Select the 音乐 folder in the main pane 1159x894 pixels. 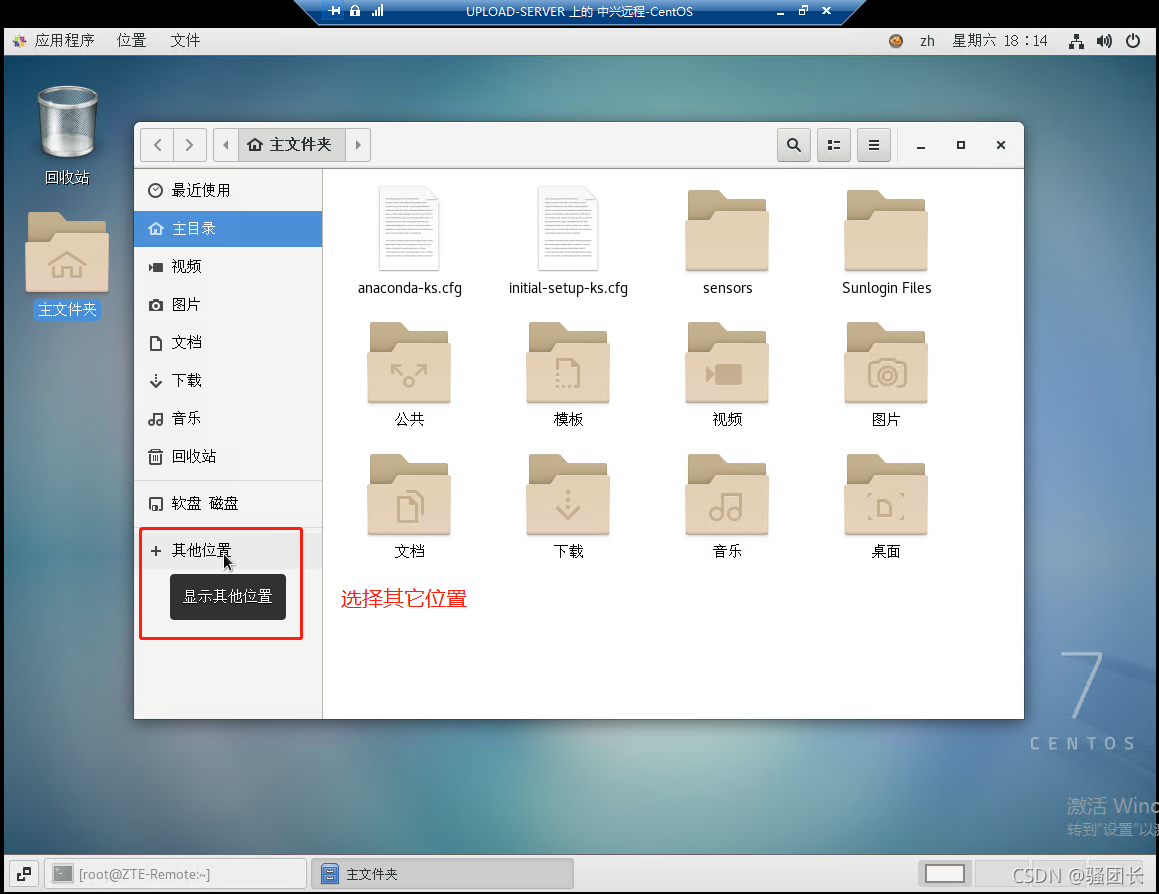[x=727, y=494]
